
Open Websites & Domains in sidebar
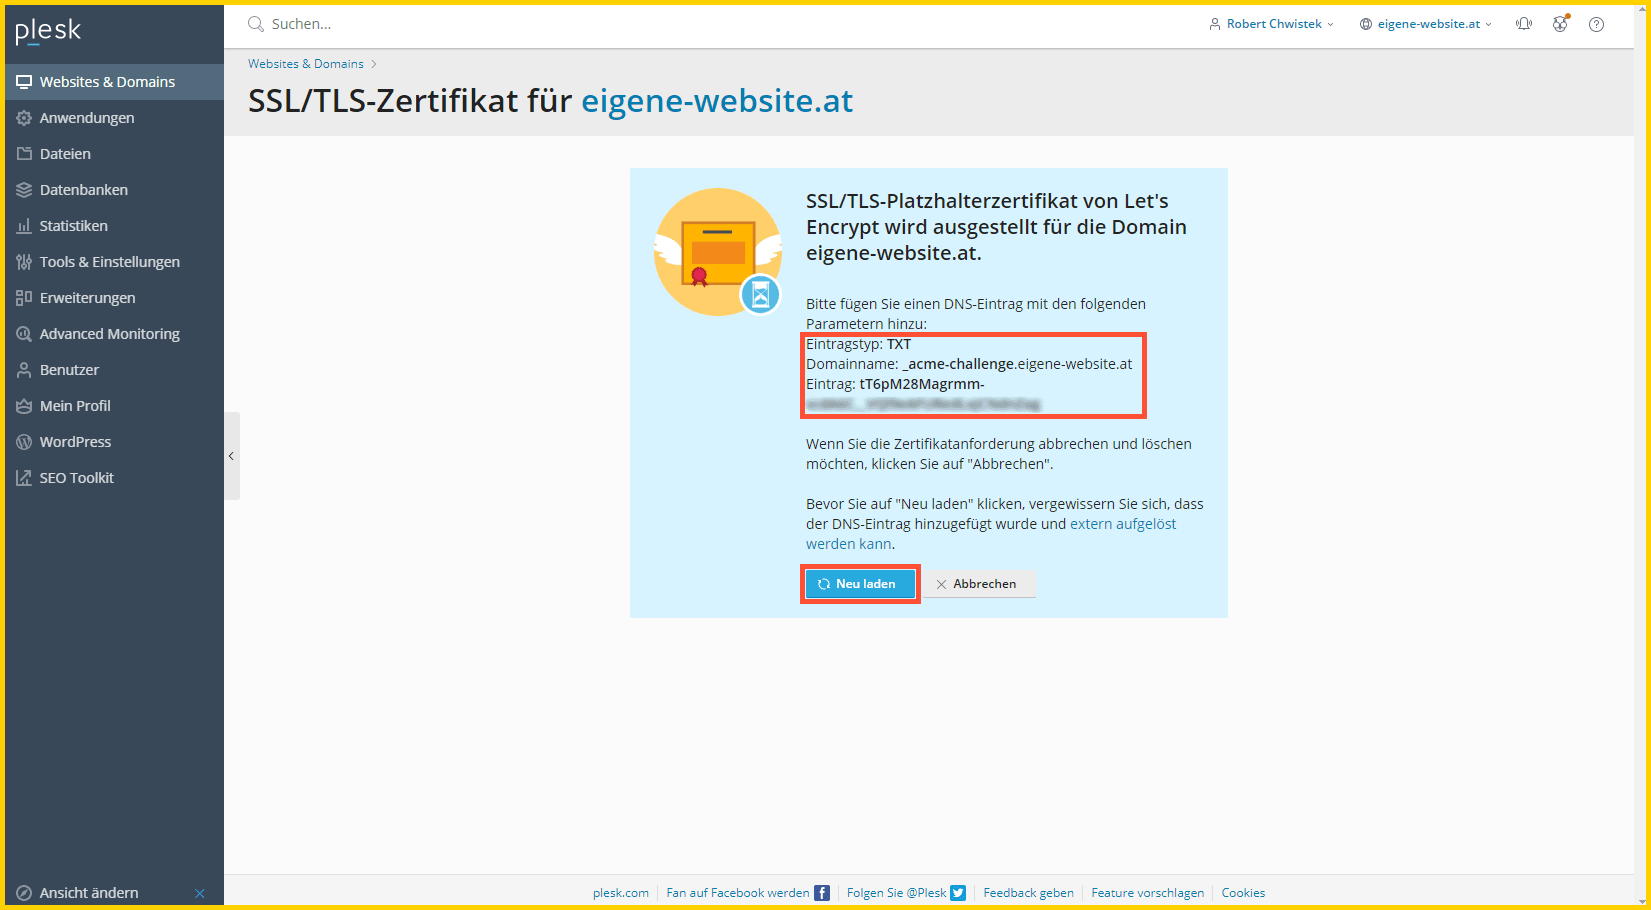tap(114, 82)
